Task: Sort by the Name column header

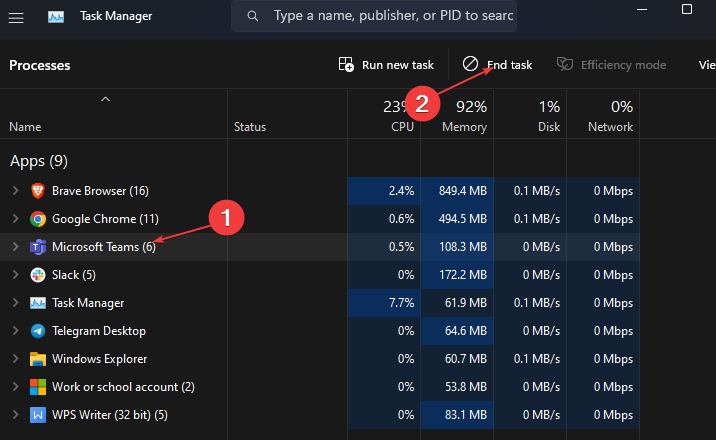Action: click(25, 127)
